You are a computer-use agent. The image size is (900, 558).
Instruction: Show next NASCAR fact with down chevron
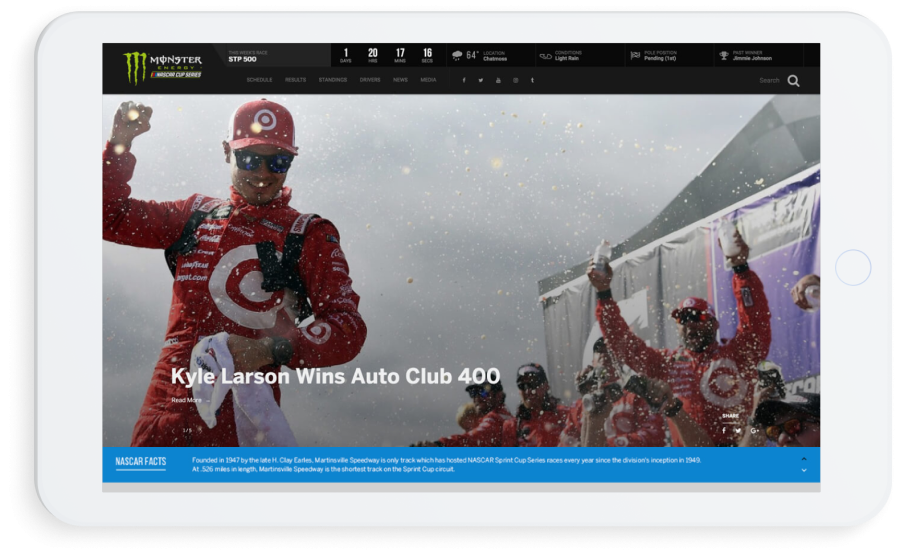click(x=804, y=470)
